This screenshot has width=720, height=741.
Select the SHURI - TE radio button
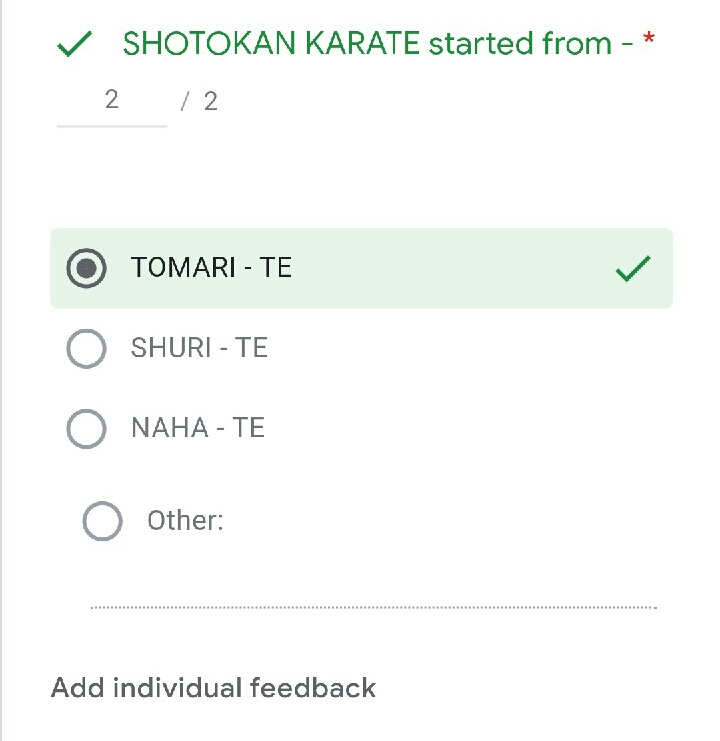point(86,349)
